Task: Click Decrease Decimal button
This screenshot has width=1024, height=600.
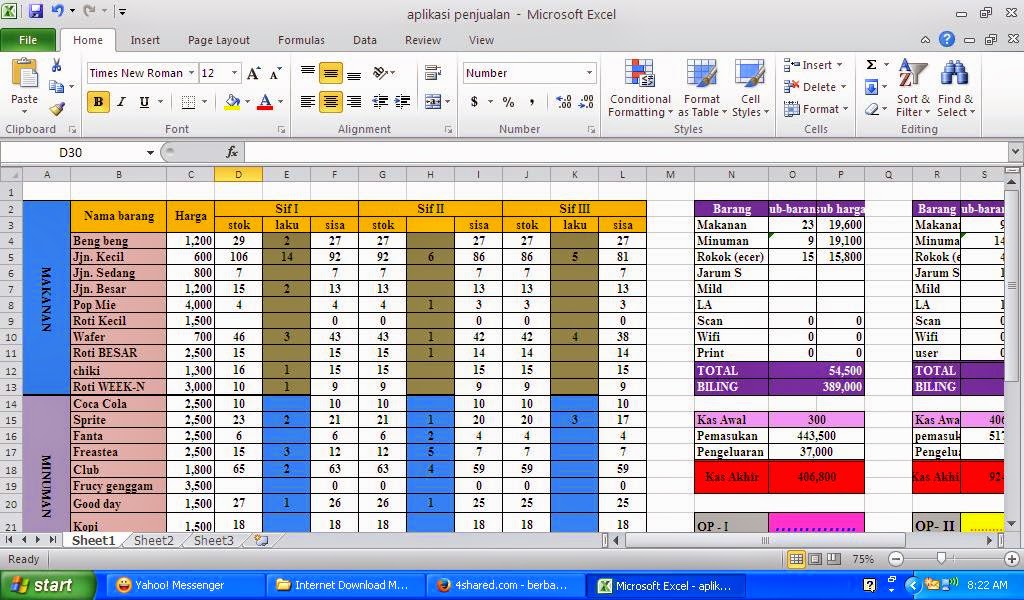Action: pyautogui.click(x=586, y=102)
